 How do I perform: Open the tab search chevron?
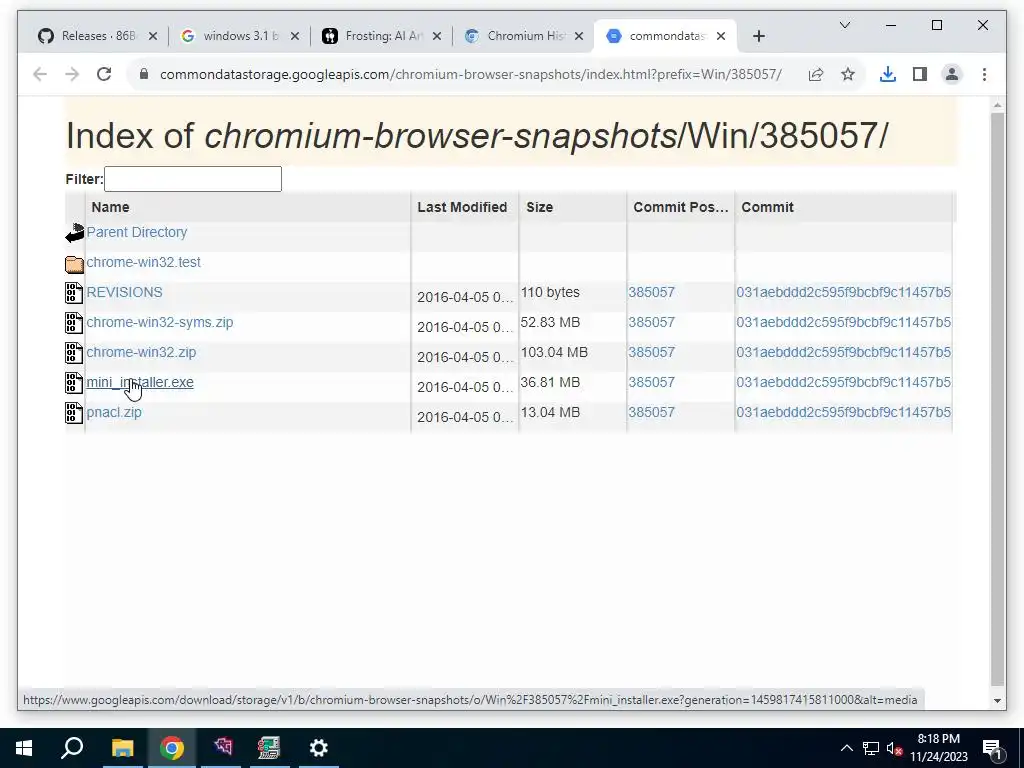tap(844, 25)
